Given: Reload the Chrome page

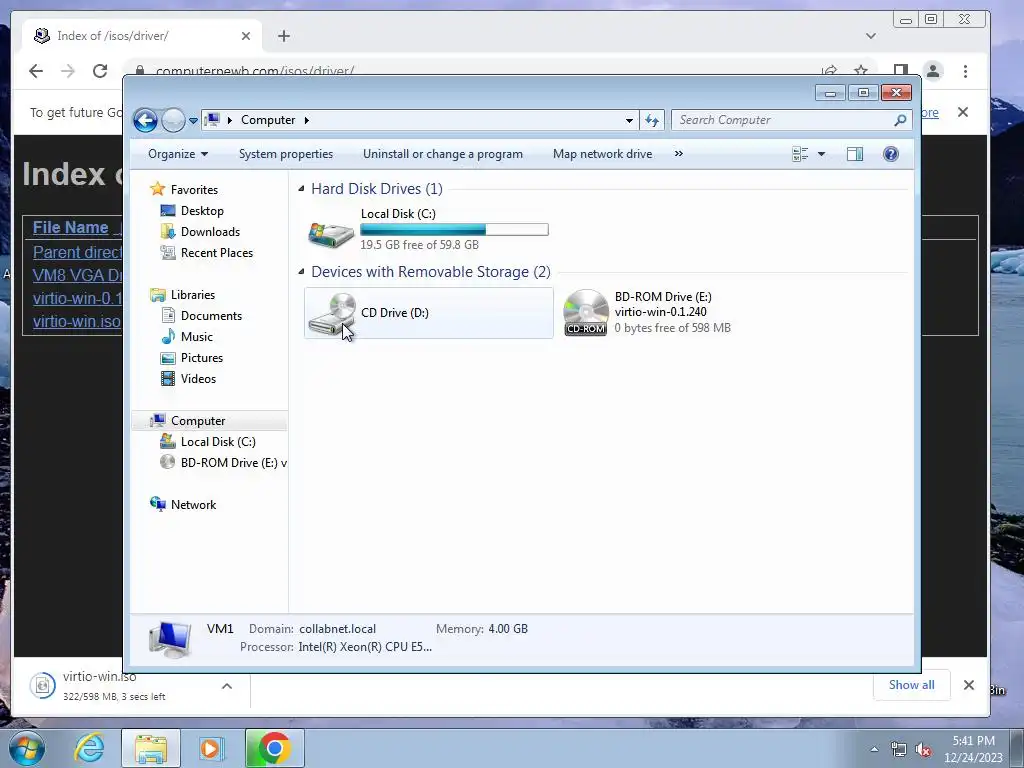Looking at the screenshot, I should 99,71.
